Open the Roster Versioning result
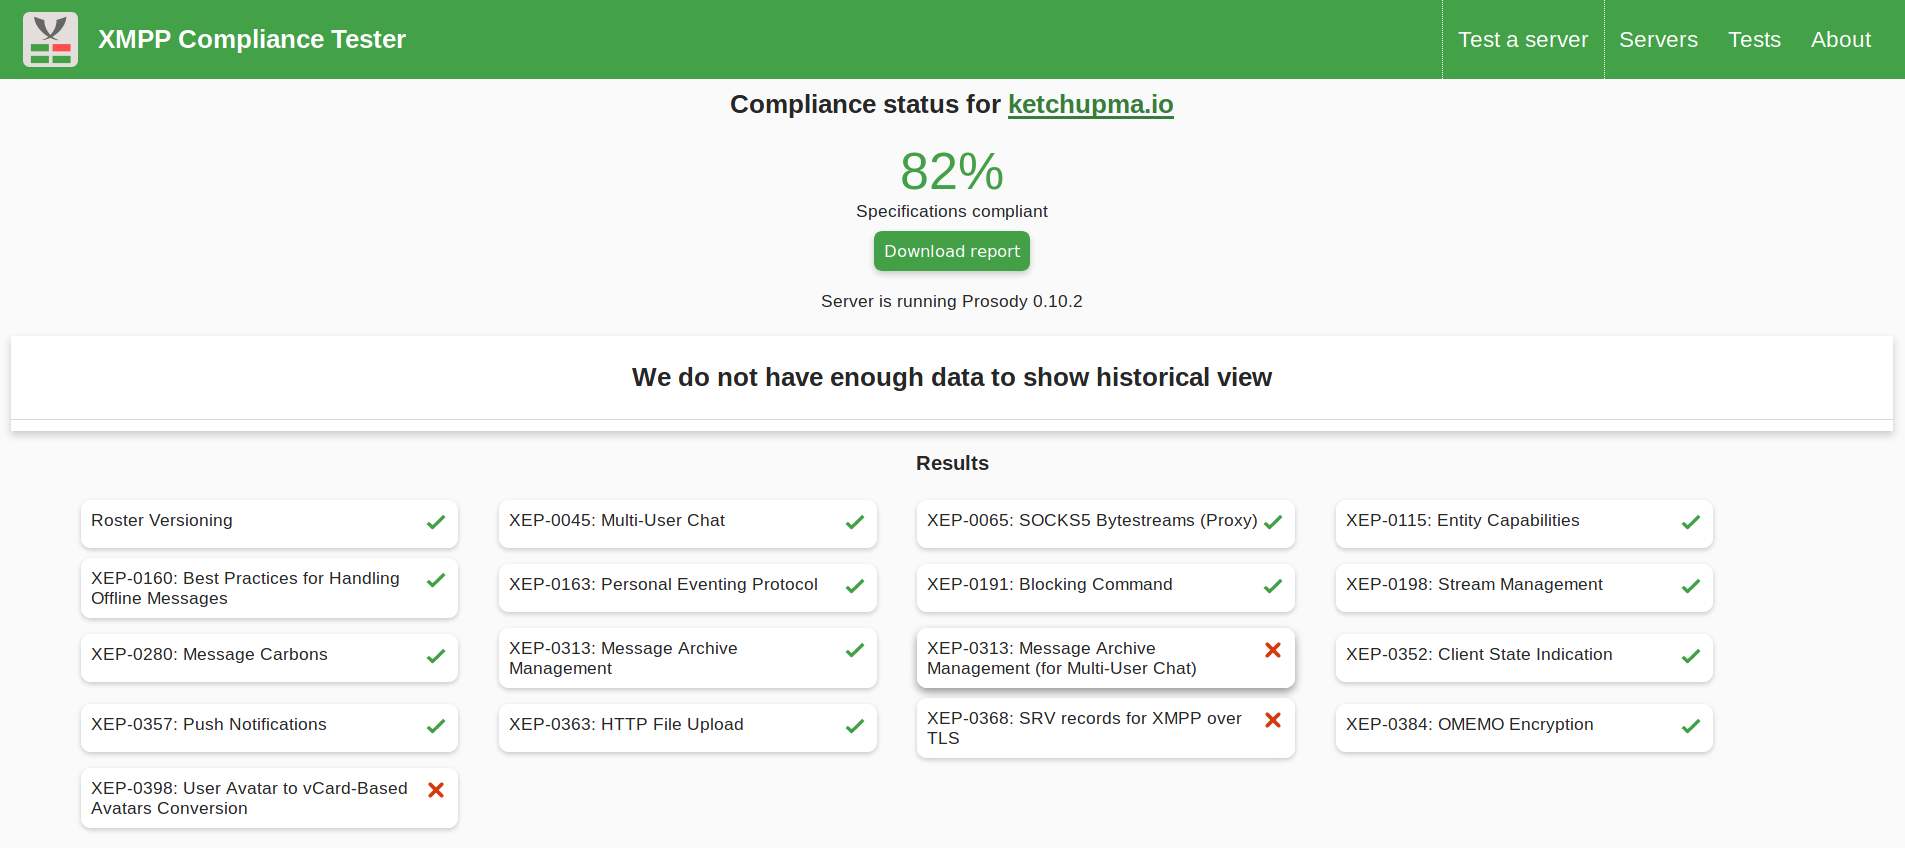The height and width of the screenshot is (848, 1905). tap(269, 524)
